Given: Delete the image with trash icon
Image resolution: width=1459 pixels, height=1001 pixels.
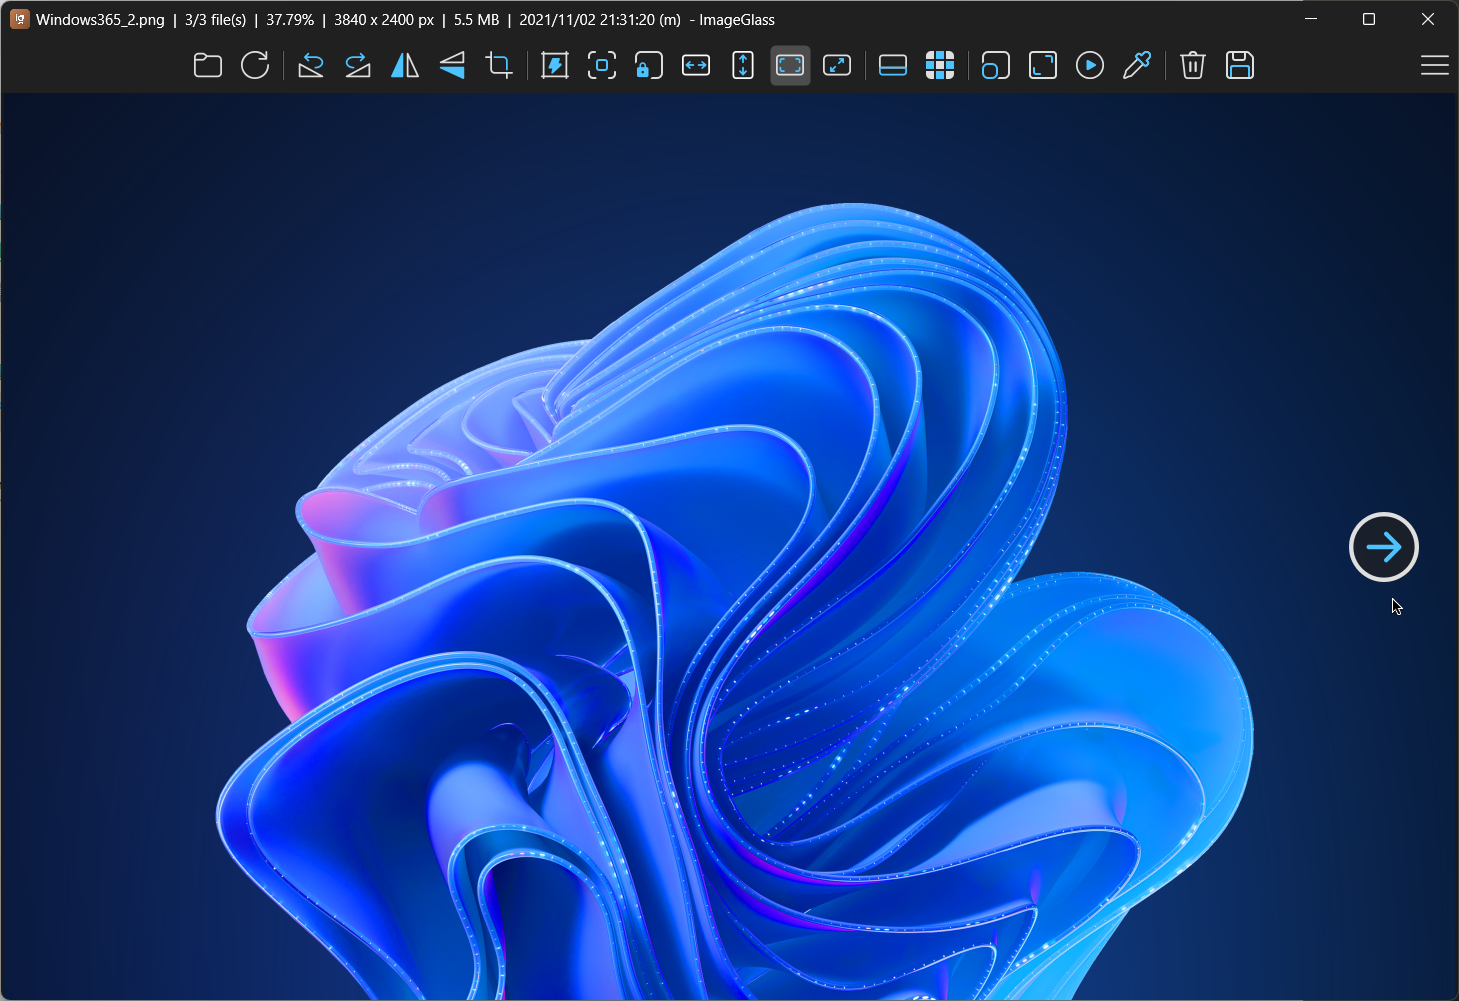Looking at the screenshot, I should pyautogui.click(x=1193, y=66).
